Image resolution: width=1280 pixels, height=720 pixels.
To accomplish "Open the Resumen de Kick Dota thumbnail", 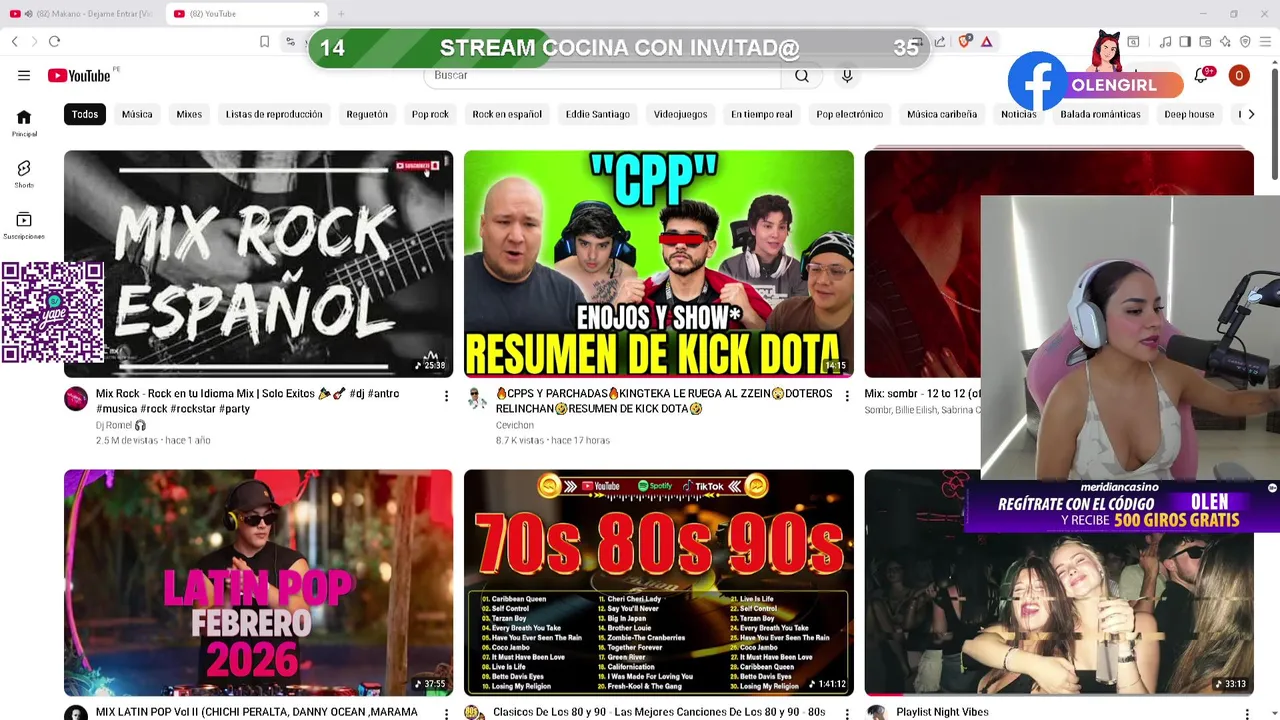I will point(659,263).
